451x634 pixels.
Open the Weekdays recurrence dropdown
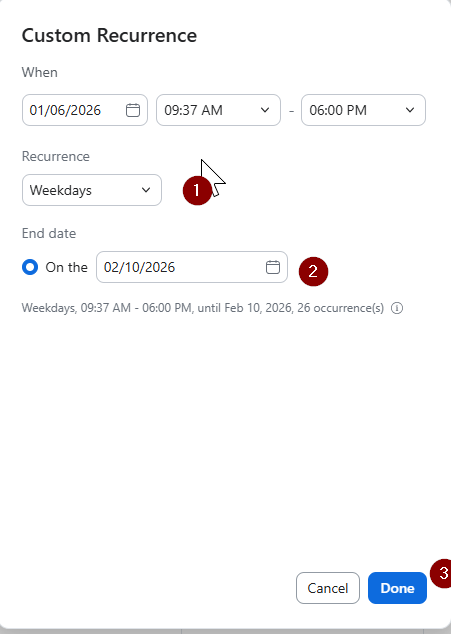coord(92,190)
